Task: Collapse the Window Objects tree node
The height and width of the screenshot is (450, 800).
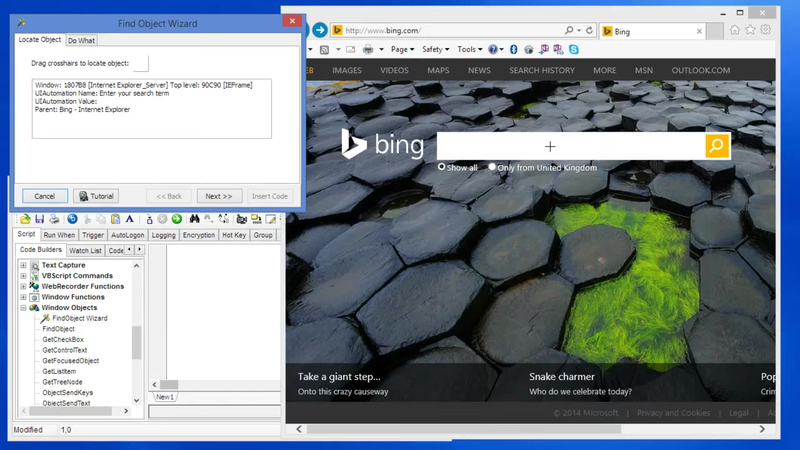Action: 23,308
